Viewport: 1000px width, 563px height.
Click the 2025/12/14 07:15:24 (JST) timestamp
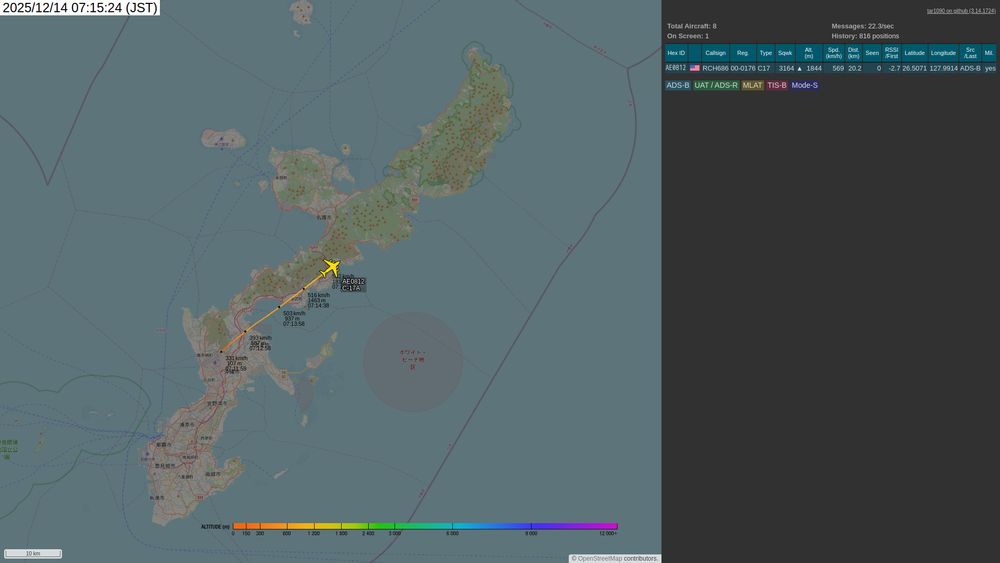[80, 8]
